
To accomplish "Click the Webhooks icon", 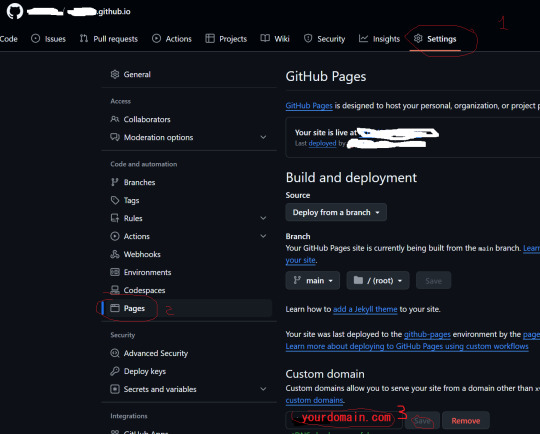I will pyautogui.click(x=115, y=254).
